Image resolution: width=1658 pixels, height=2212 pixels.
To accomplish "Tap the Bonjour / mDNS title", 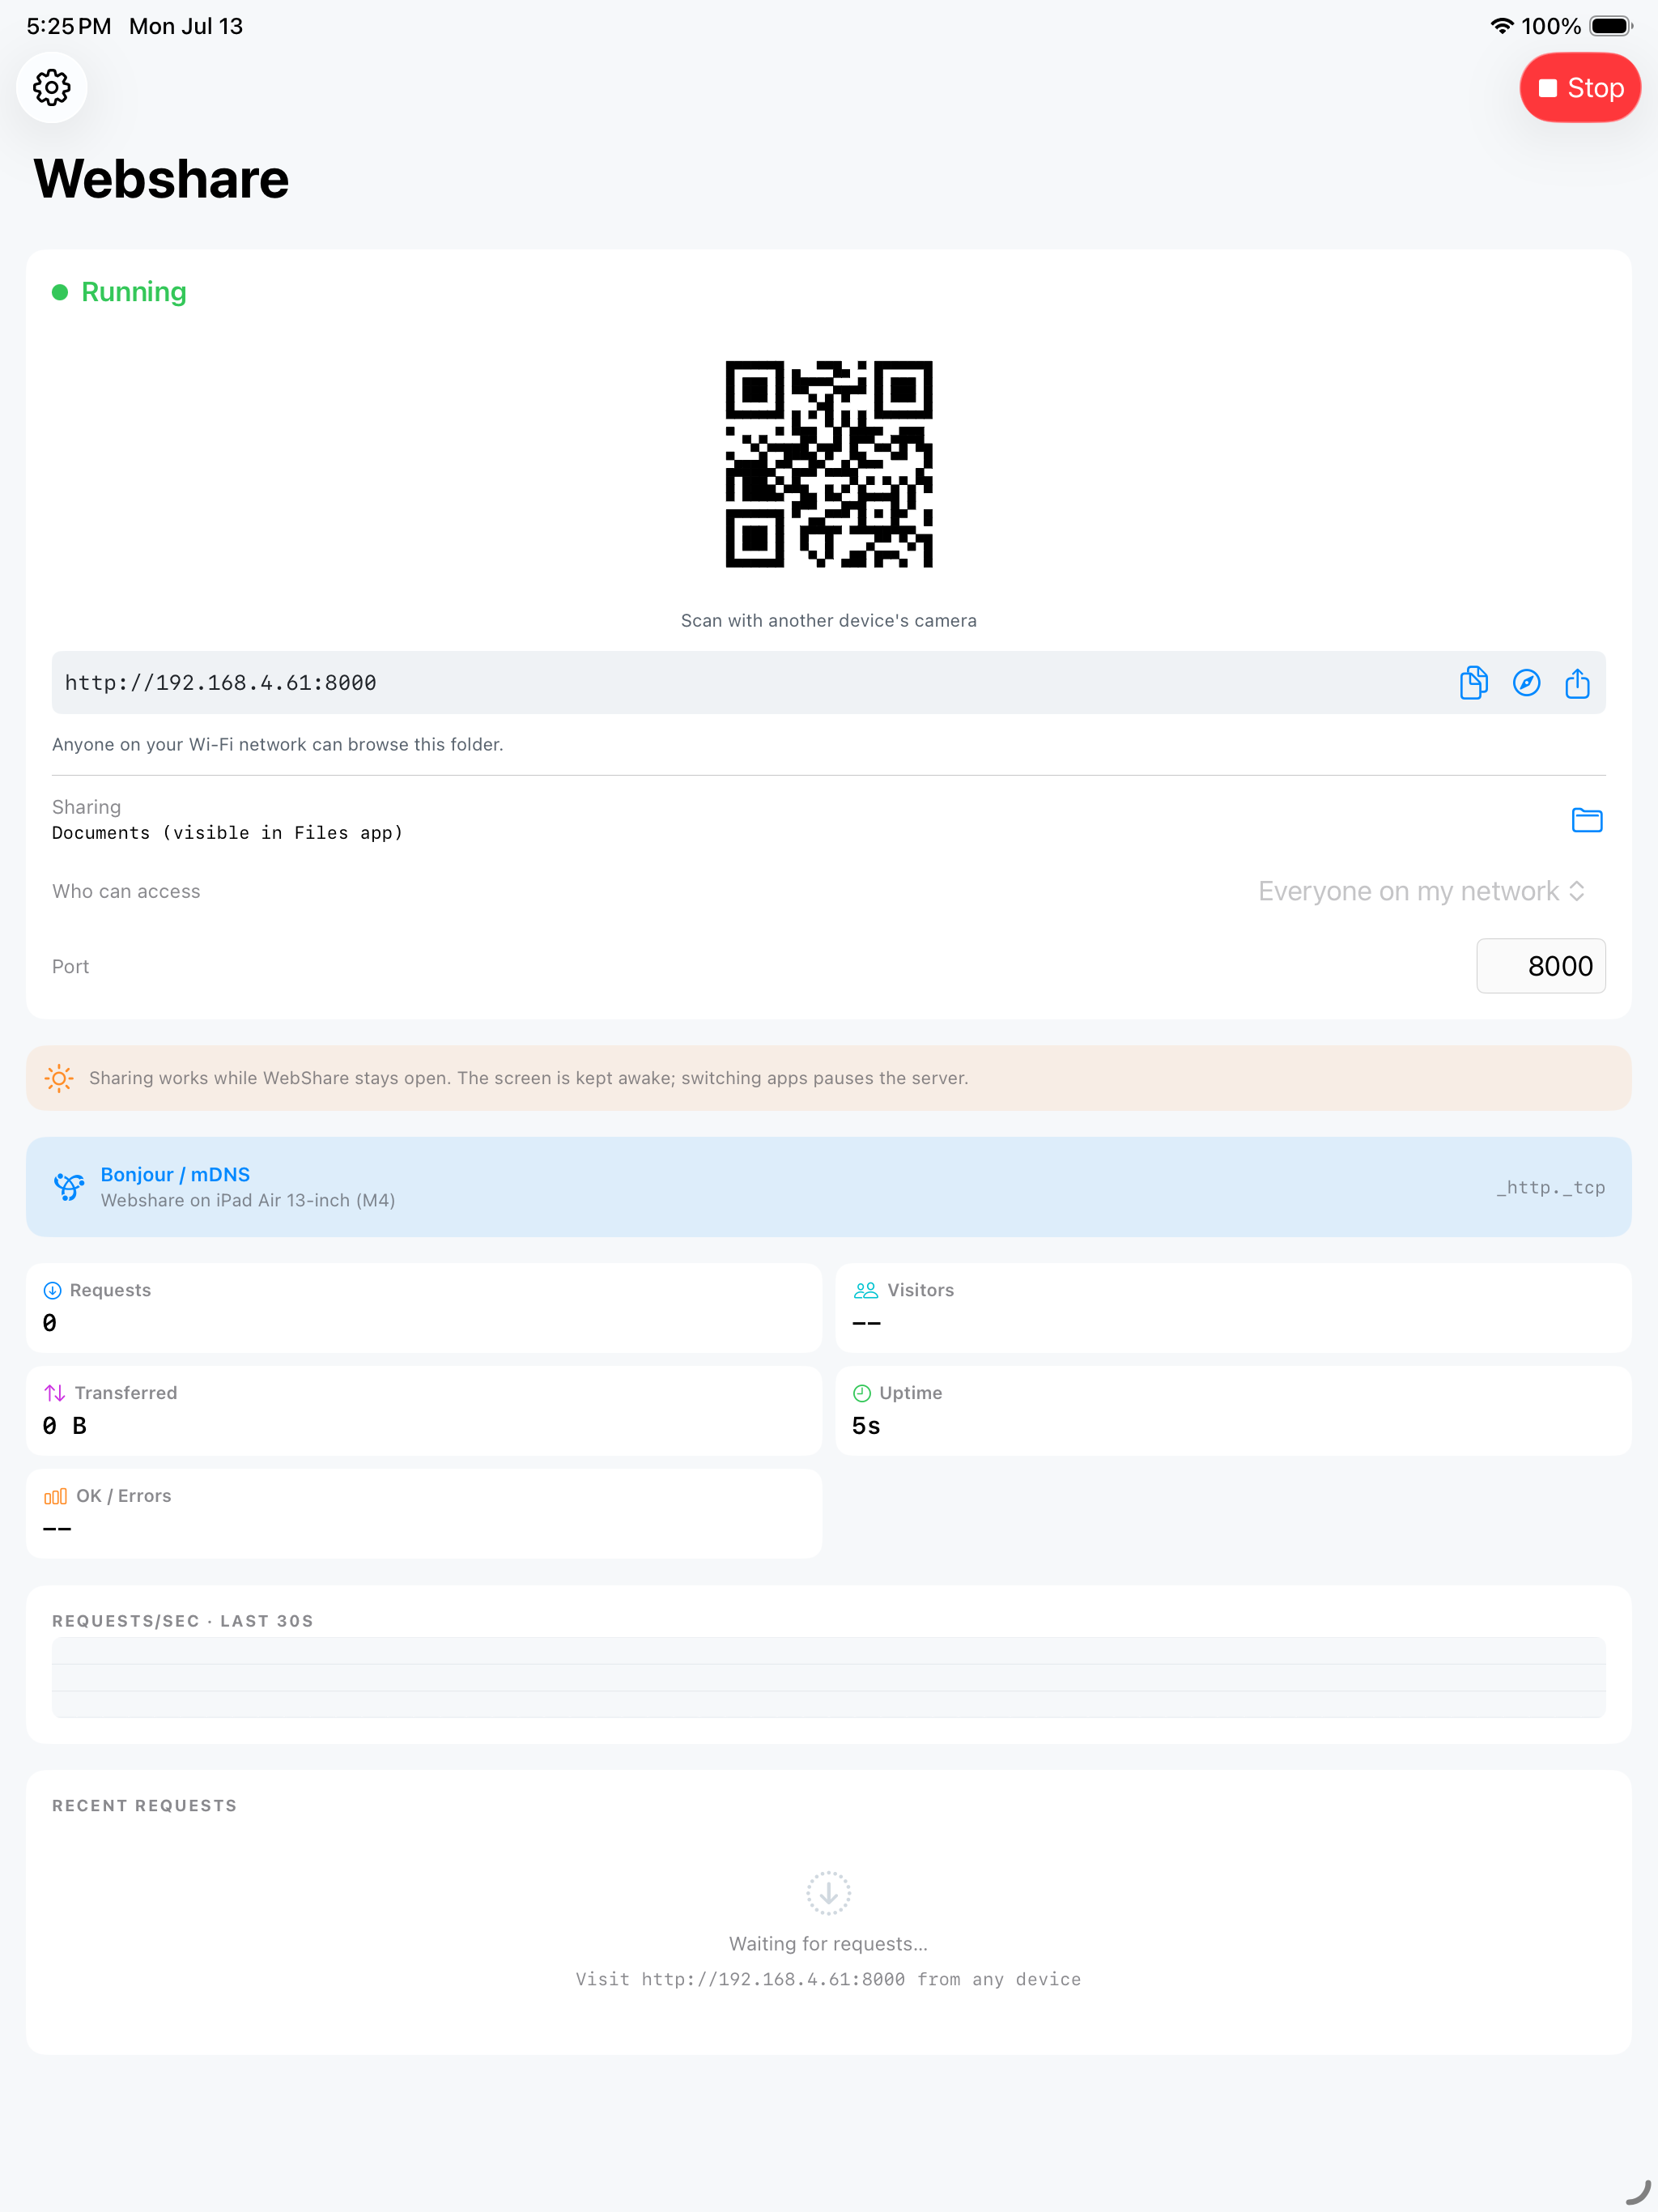I will 175,1174.
